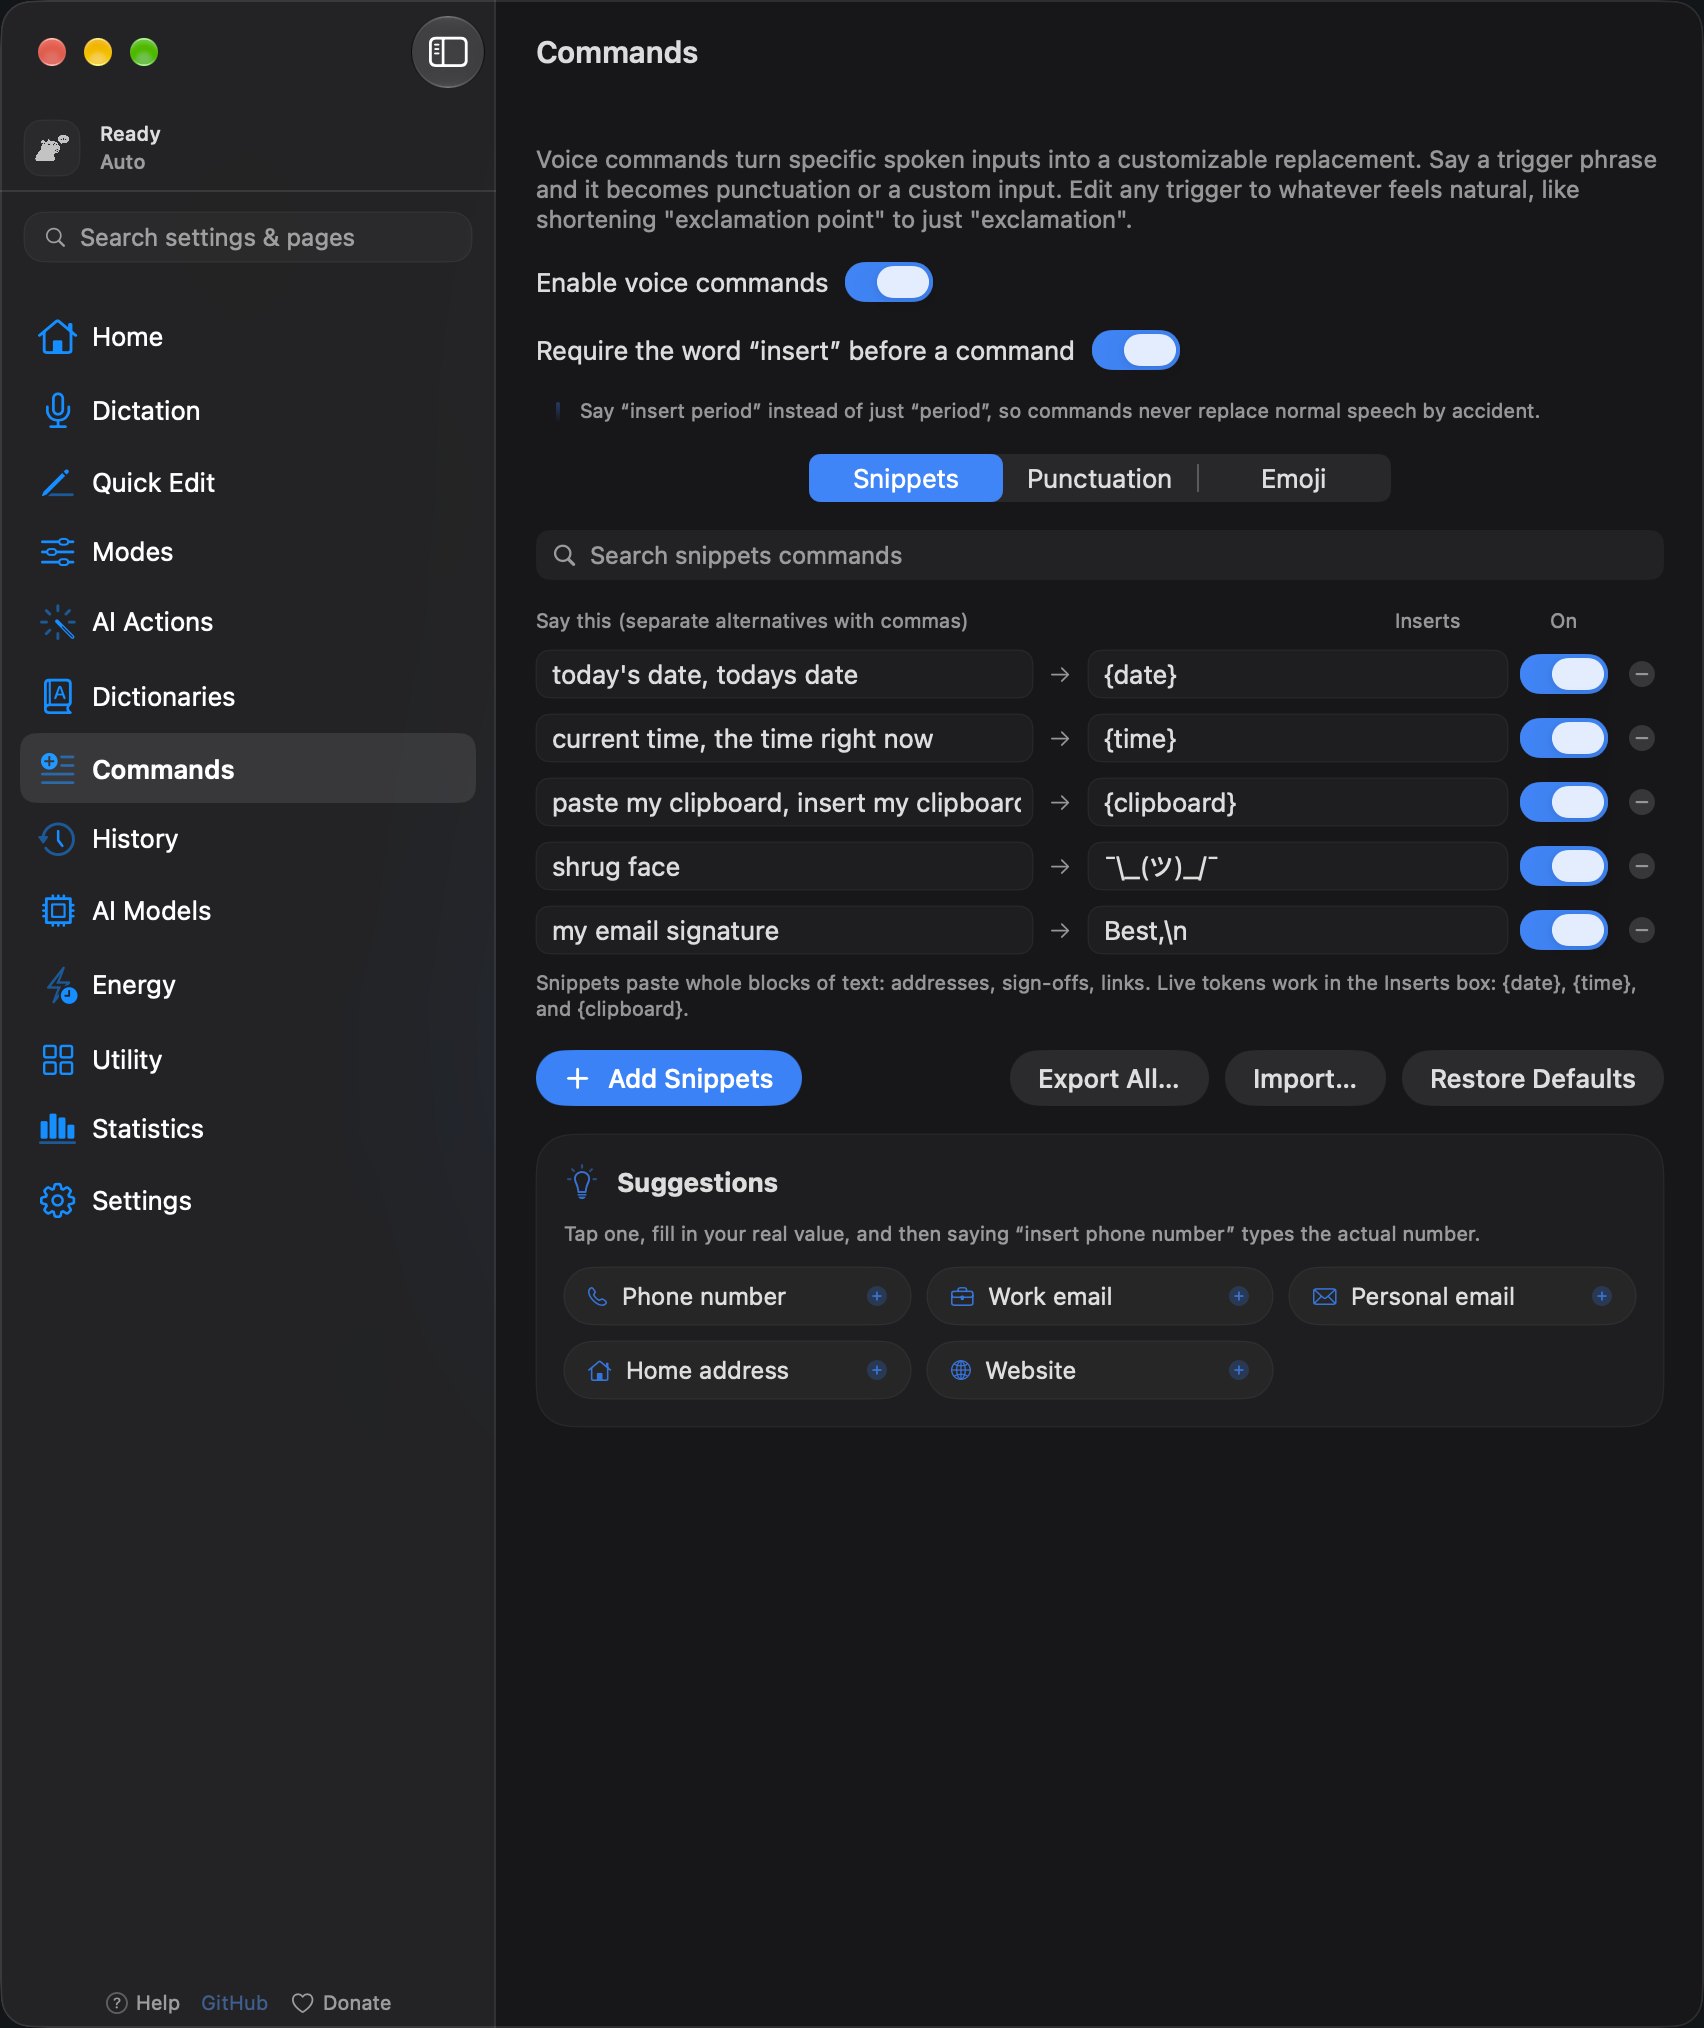Disable the {time} snippet toggle
The image size is (1704, 2028).
pos(1564,738)
